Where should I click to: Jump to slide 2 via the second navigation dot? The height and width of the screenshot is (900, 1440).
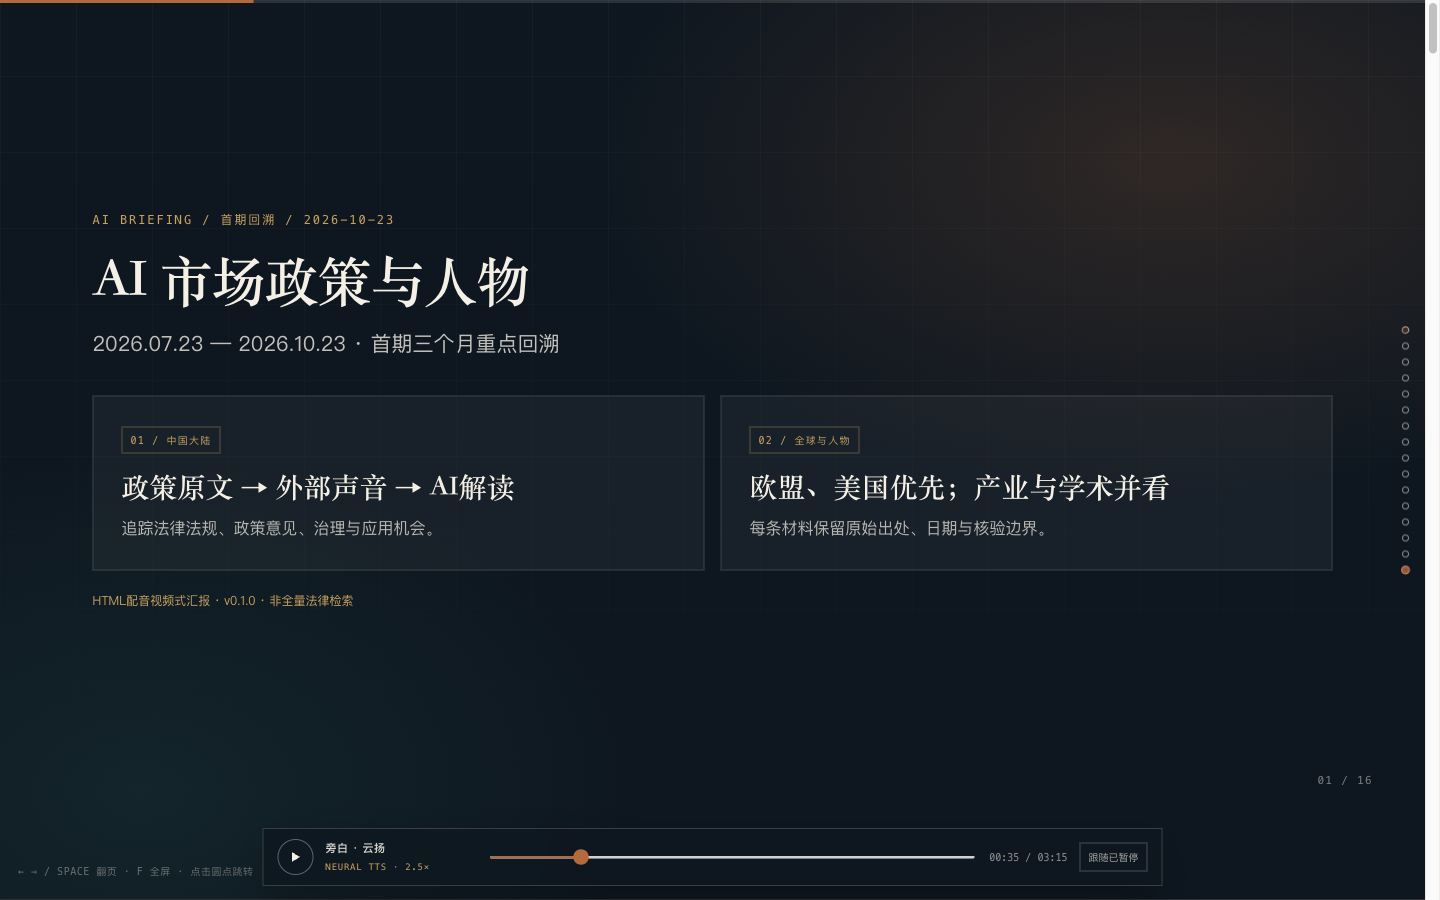[1405, 346]
